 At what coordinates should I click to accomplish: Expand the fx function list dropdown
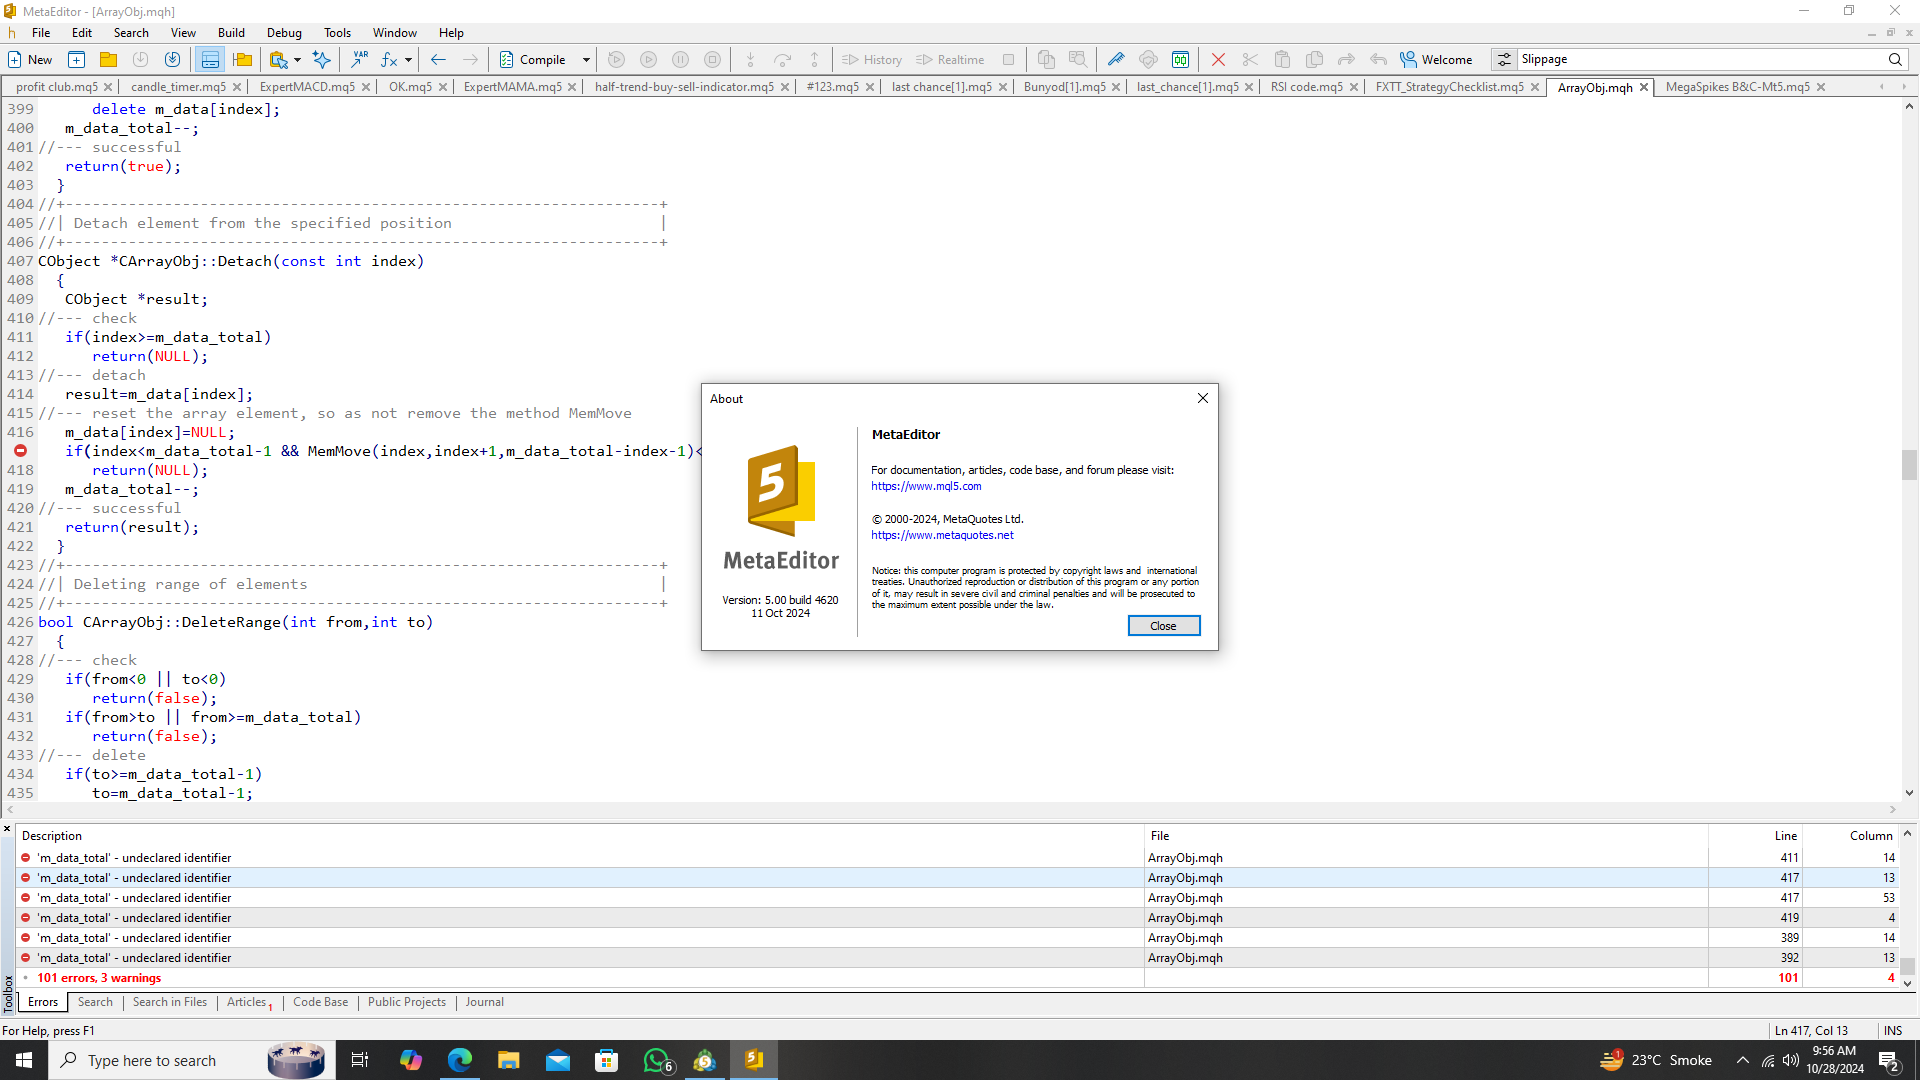coord(408,60)
